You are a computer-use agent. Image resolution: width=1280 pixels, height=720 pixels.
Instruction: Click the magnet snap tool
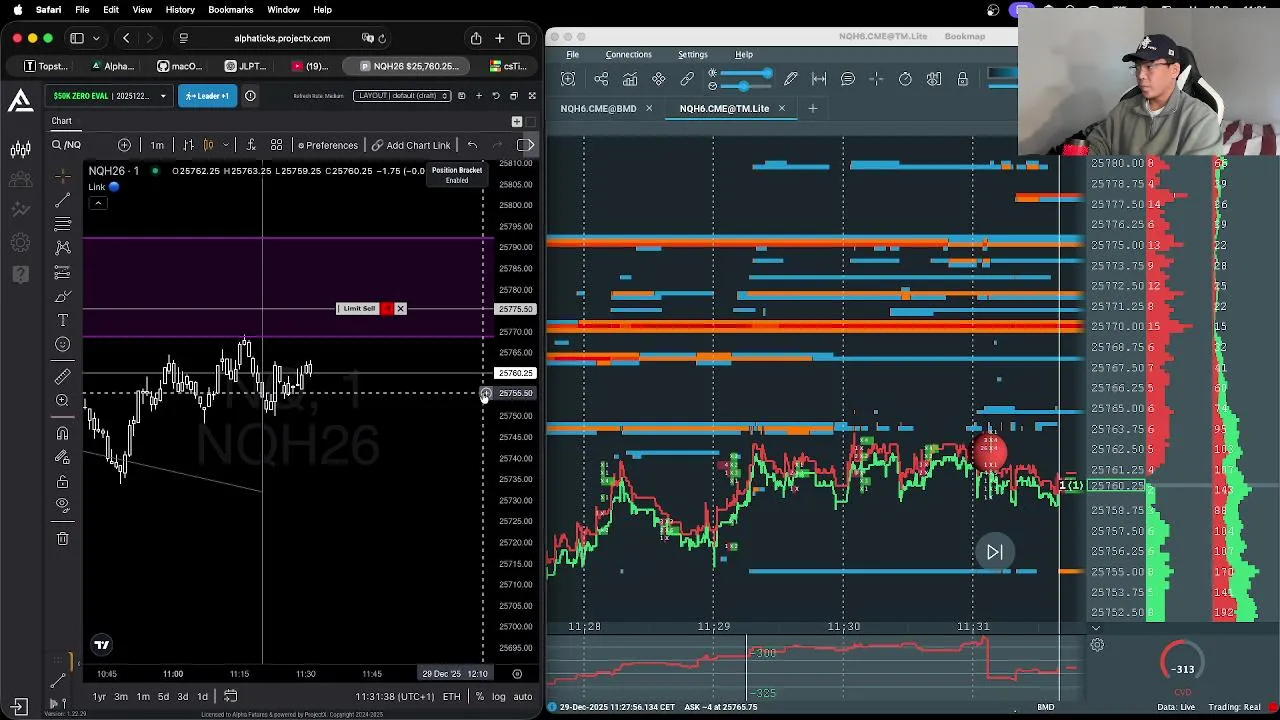point(62,432)
